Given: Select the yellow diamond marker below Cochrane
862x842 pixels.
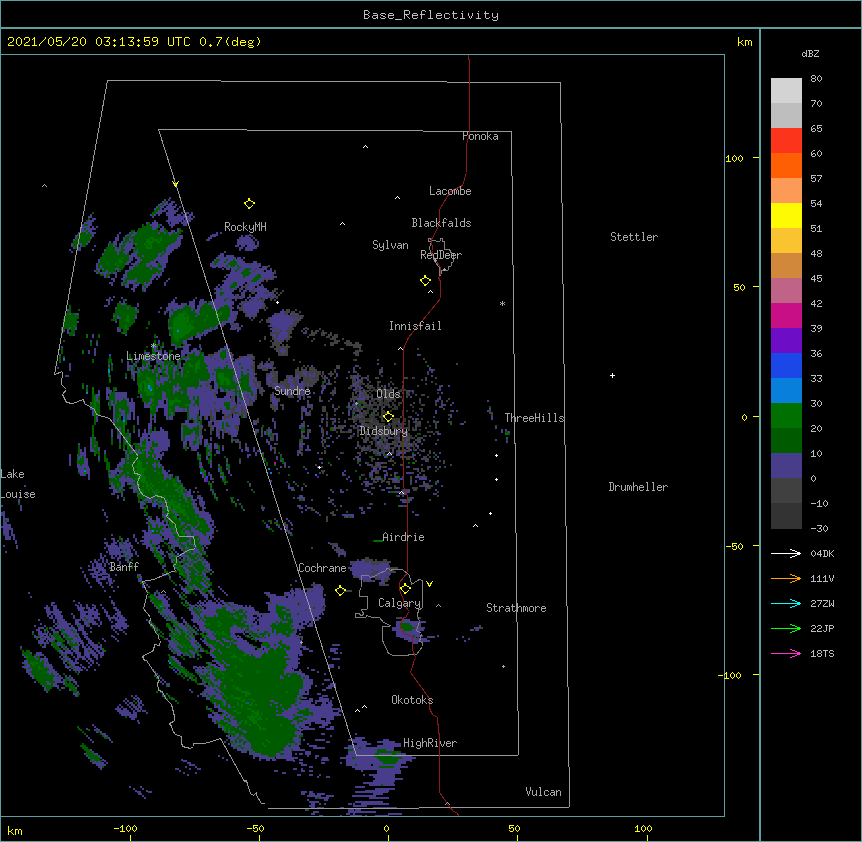Looking at the screenshot, I should (340, 590).
